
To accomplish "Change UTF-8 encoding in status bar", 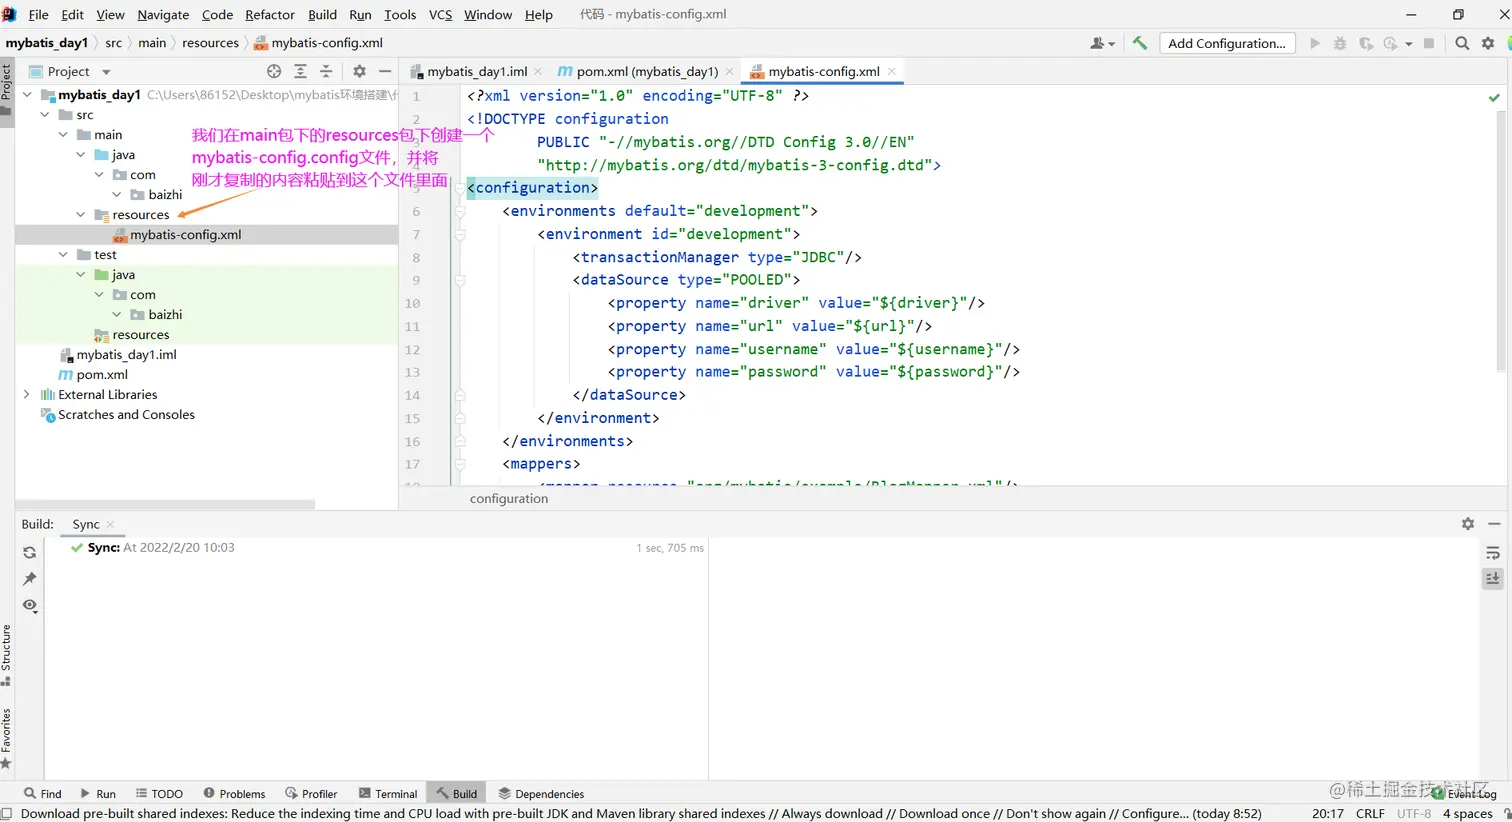I will tap(1414, 813).
